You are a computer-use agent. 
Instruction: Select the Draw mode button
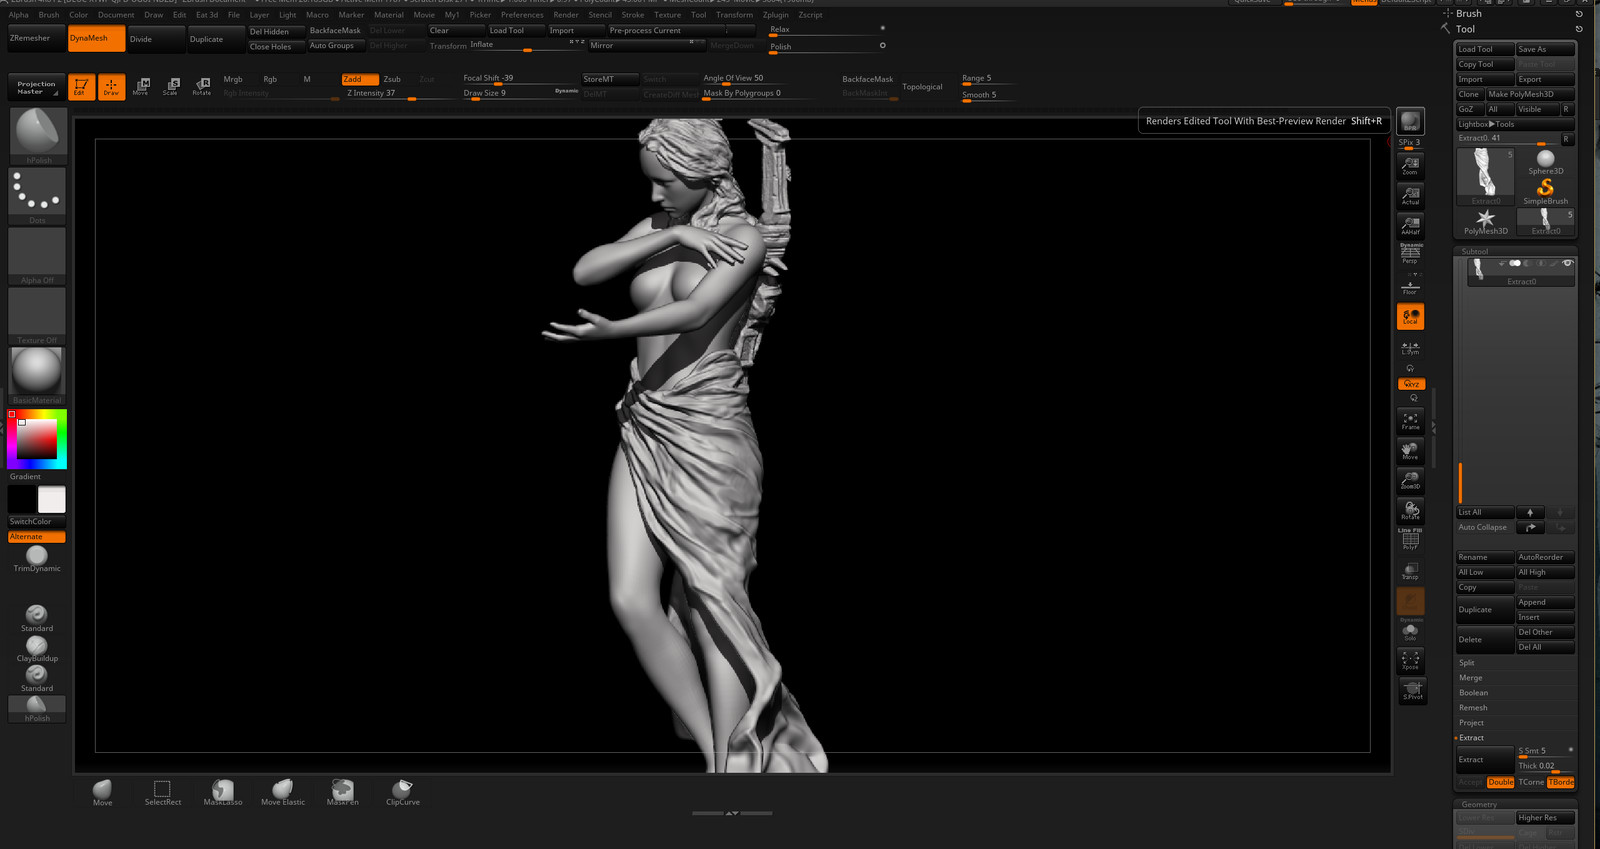pyautogui.click(x=111, y=87)
